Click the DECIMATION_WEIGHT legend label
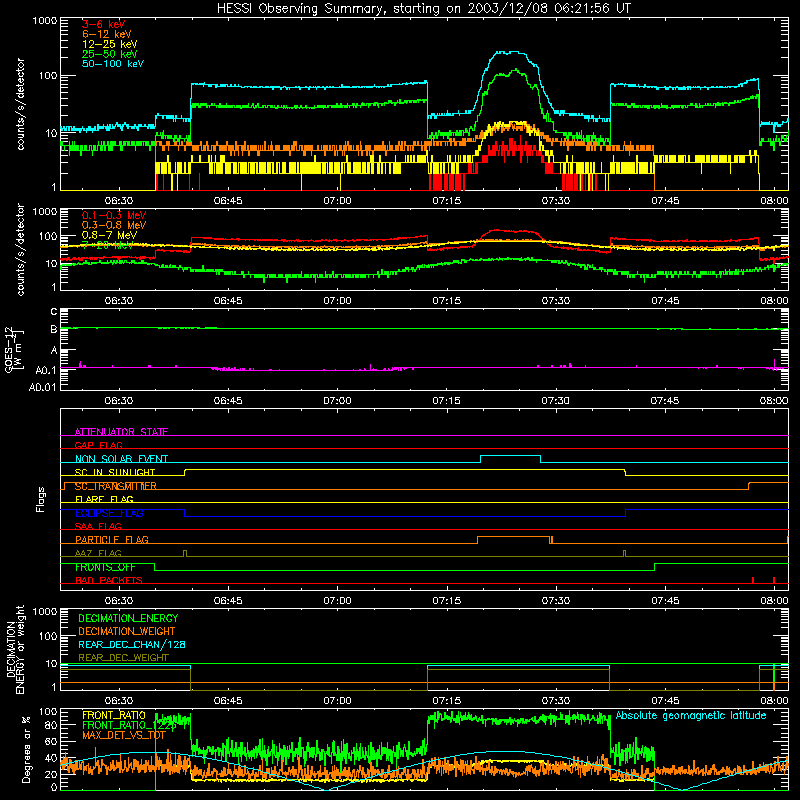 tap(127, 631)
